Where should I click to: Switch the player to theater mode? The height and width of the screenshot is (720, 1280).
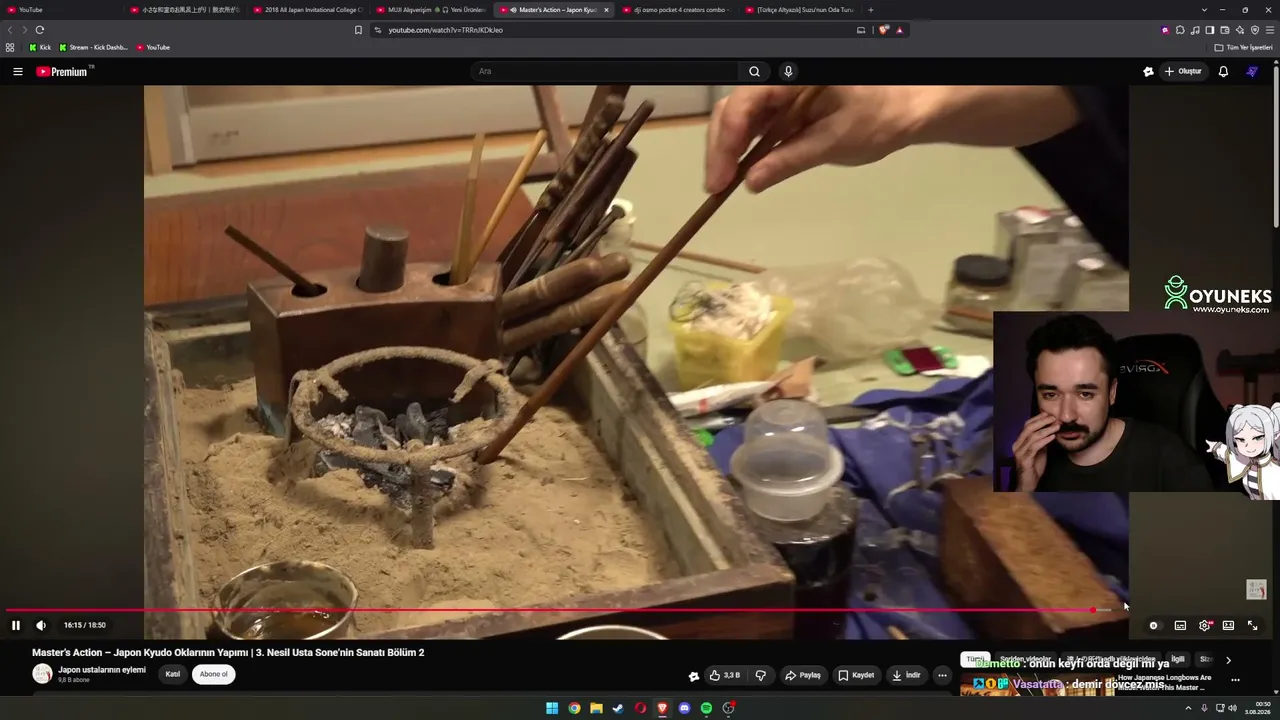pyautogui.click(x=1228, y=625)
